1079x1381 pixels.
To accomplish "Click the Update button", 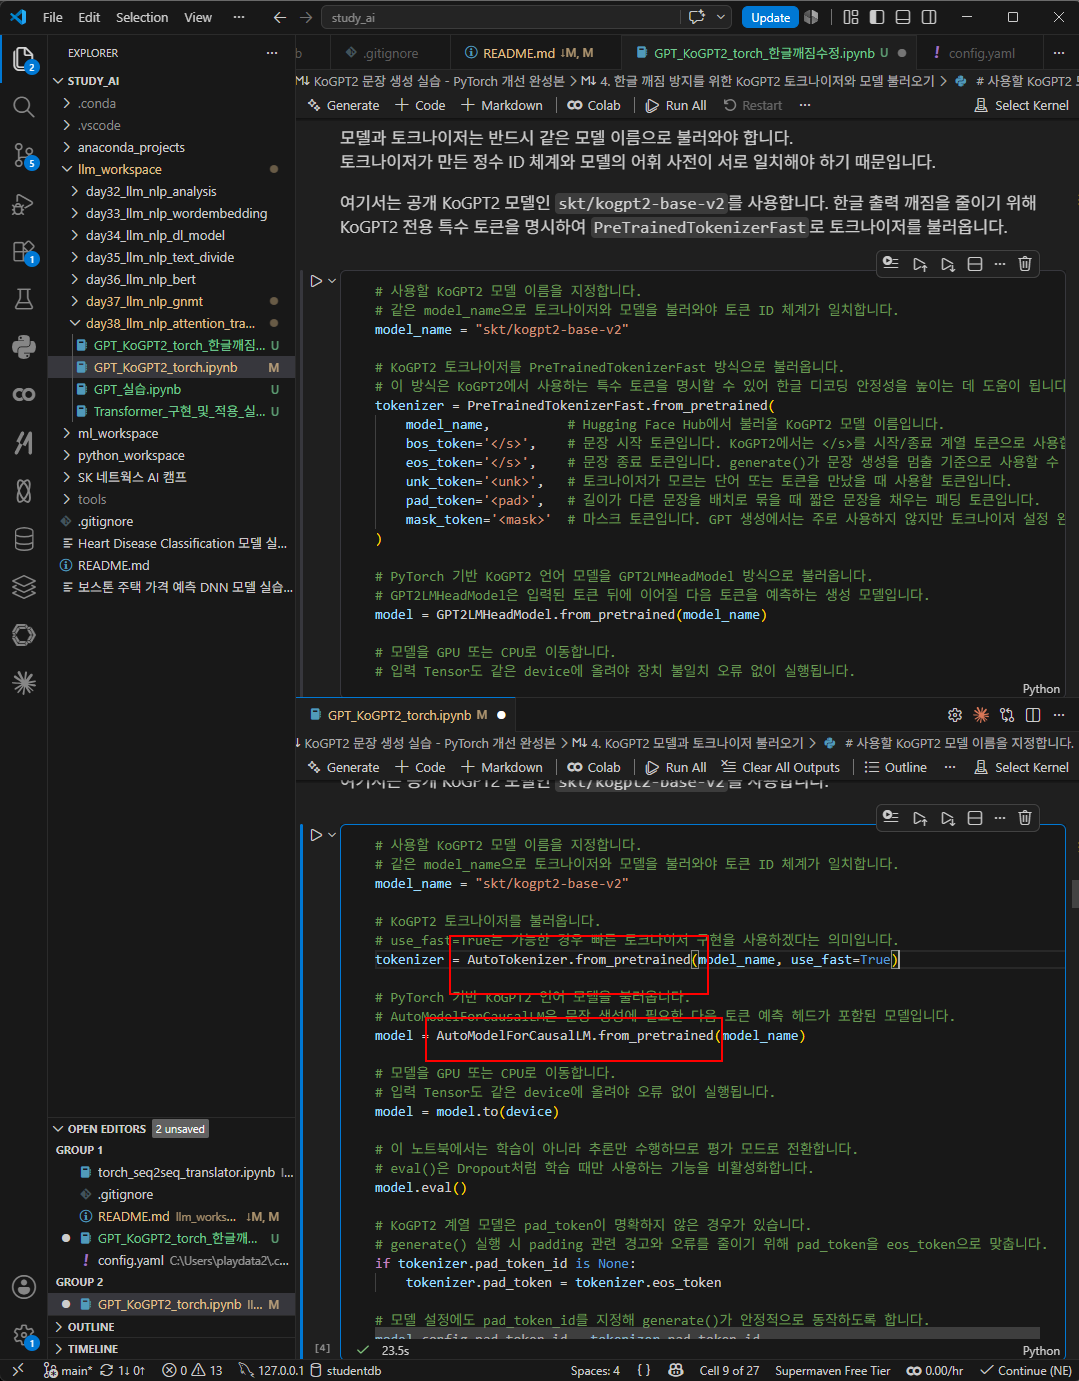I will pyautogui.click(x=770, y=17).
